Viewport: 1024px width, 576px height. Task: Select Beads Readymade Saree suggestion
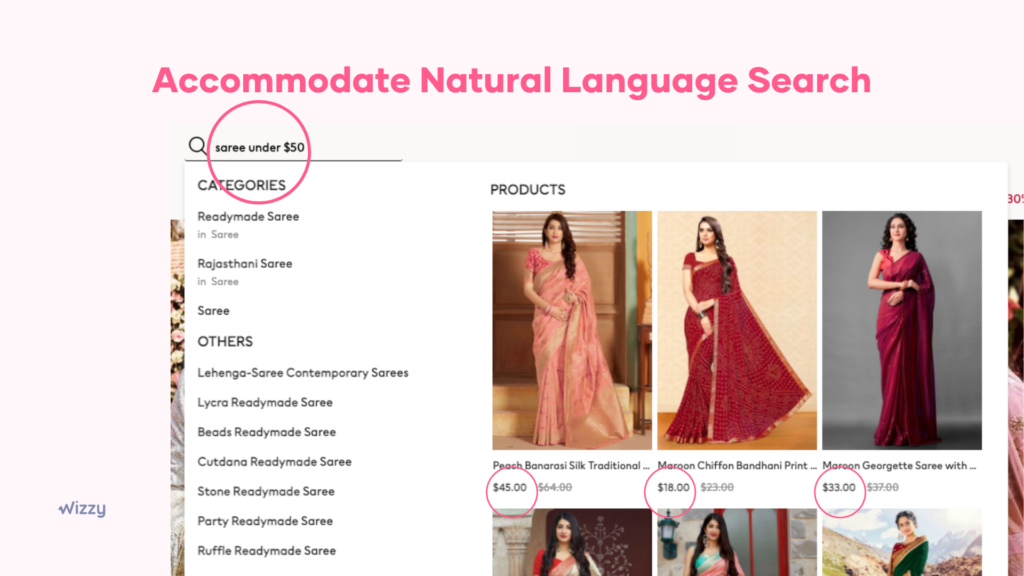click(266, 432)
